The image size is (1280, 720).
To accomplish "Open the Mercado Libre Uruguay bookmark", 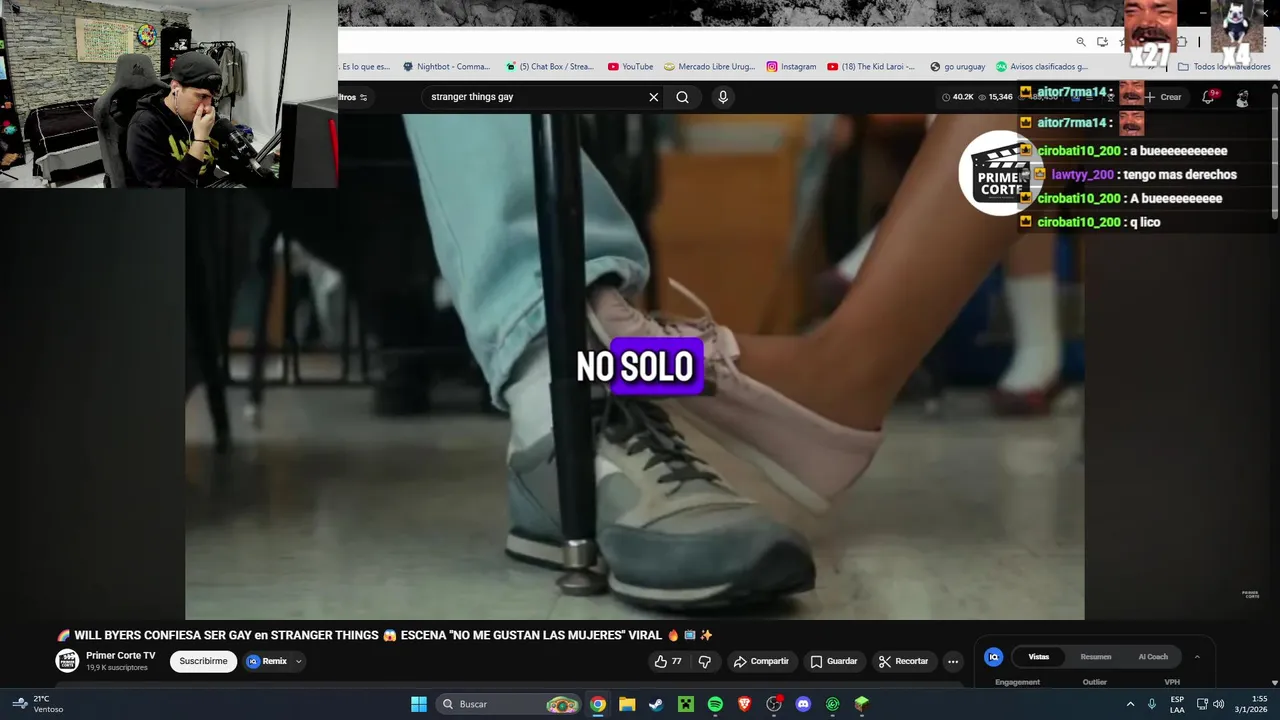I will pyautogui.click(x=710, y=67).
